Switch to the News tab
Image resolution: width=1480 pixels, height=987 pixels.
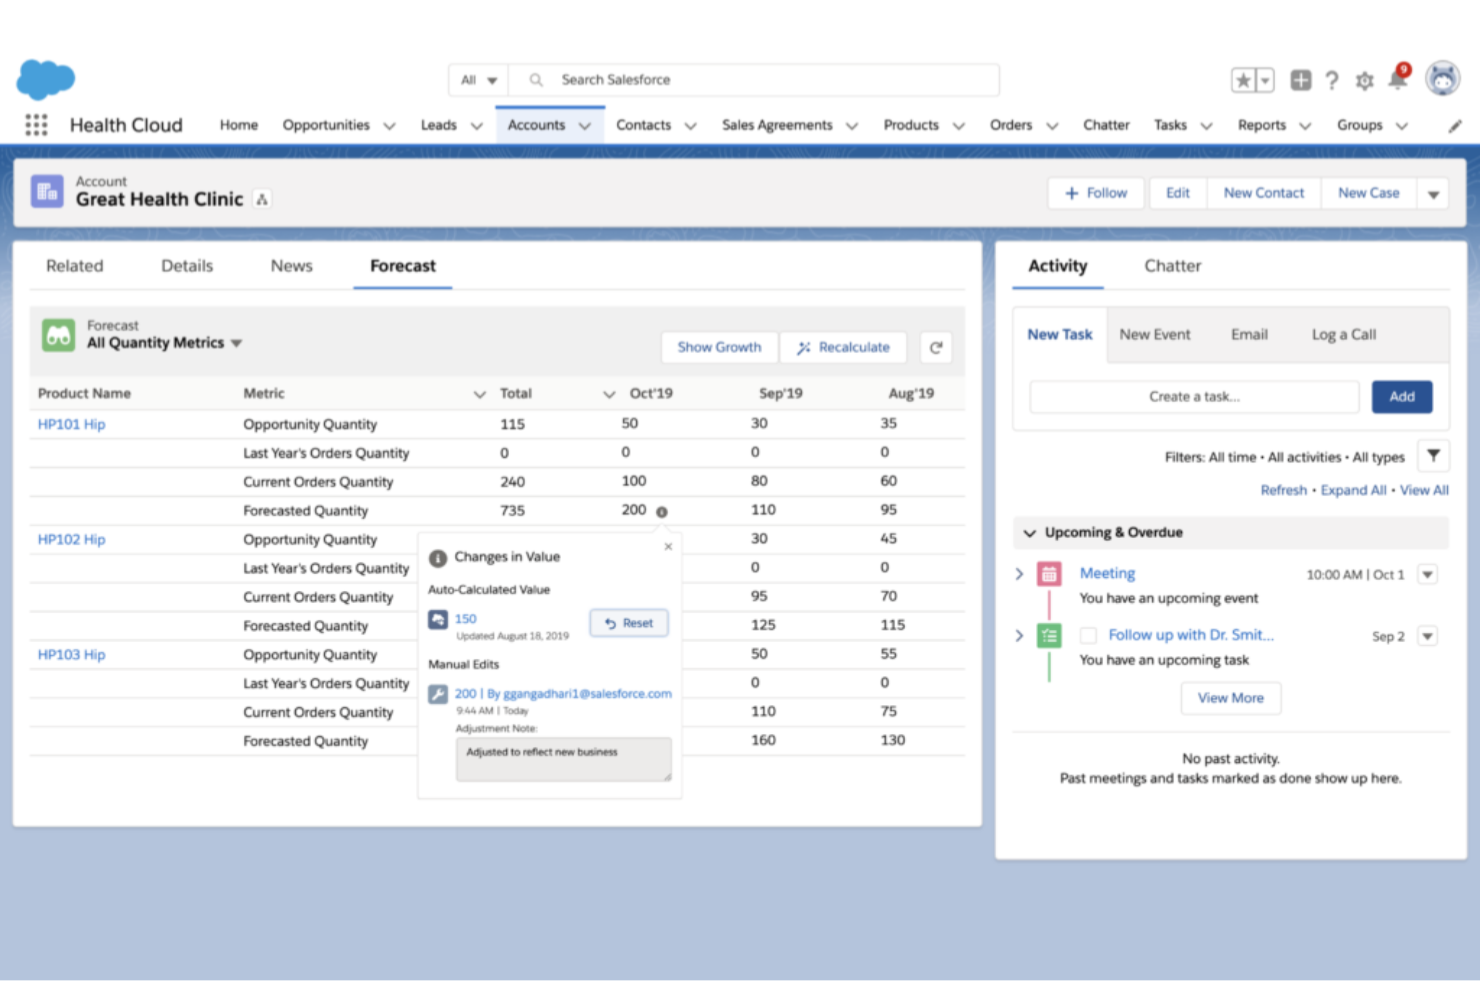coord(291,266)
